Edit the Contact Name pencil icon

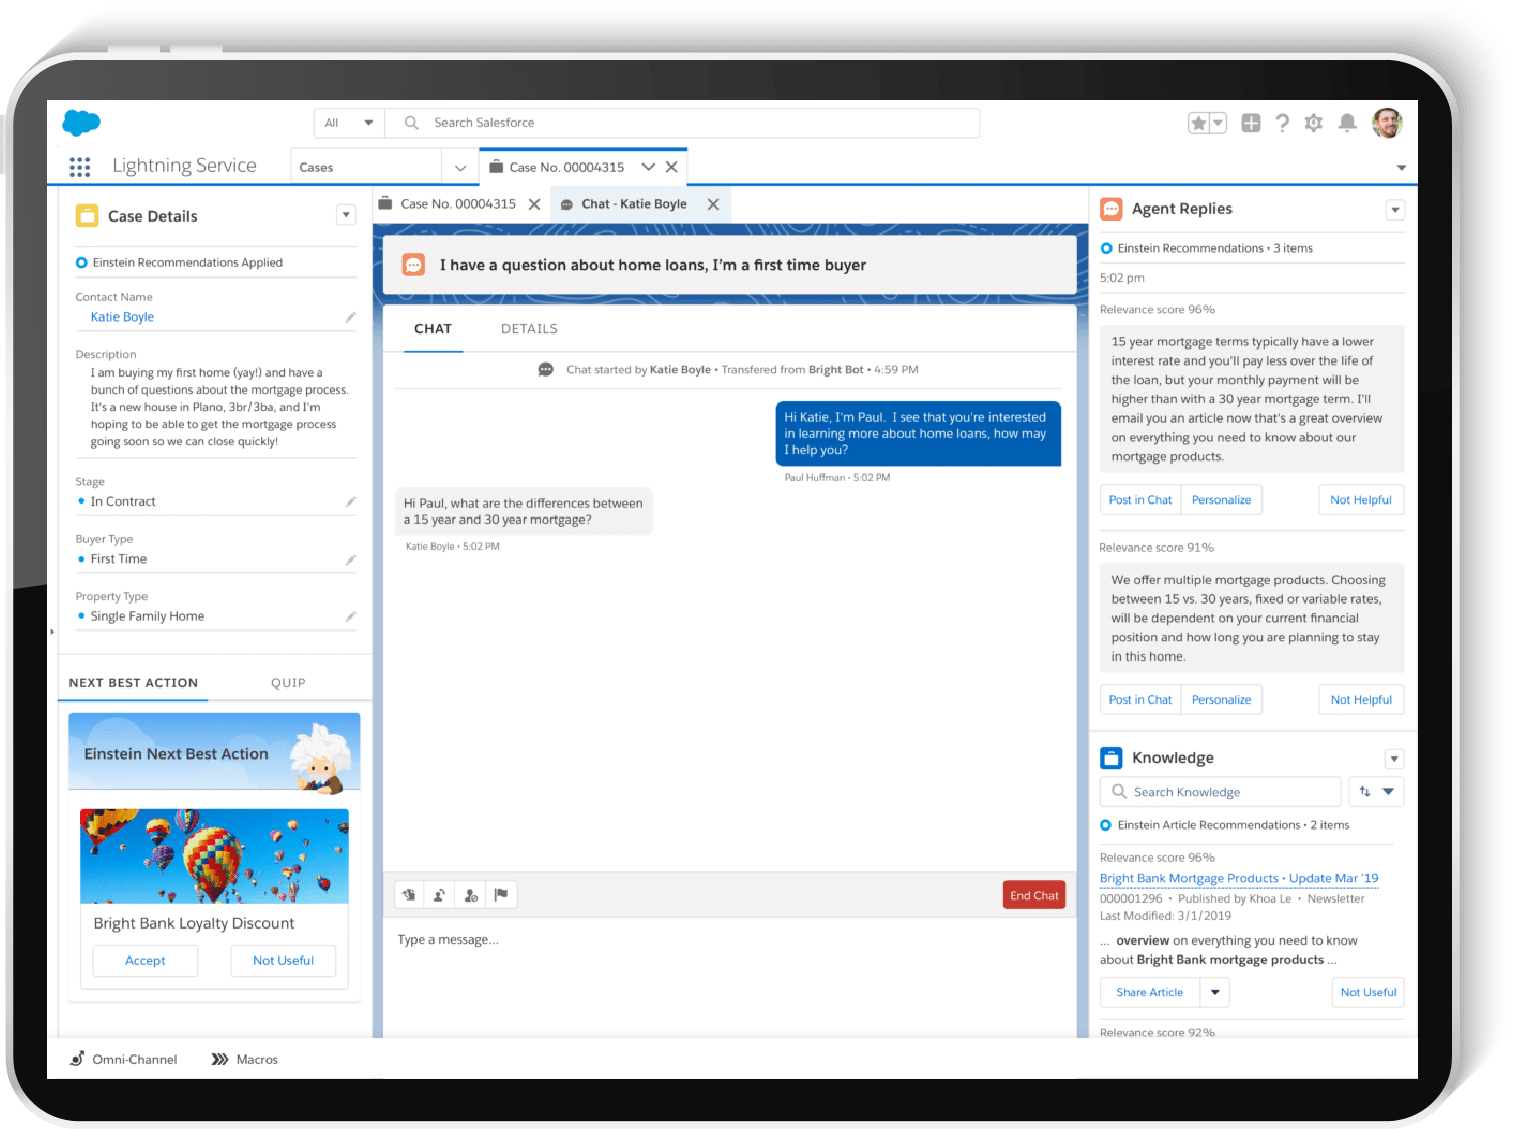click(351, 317)
